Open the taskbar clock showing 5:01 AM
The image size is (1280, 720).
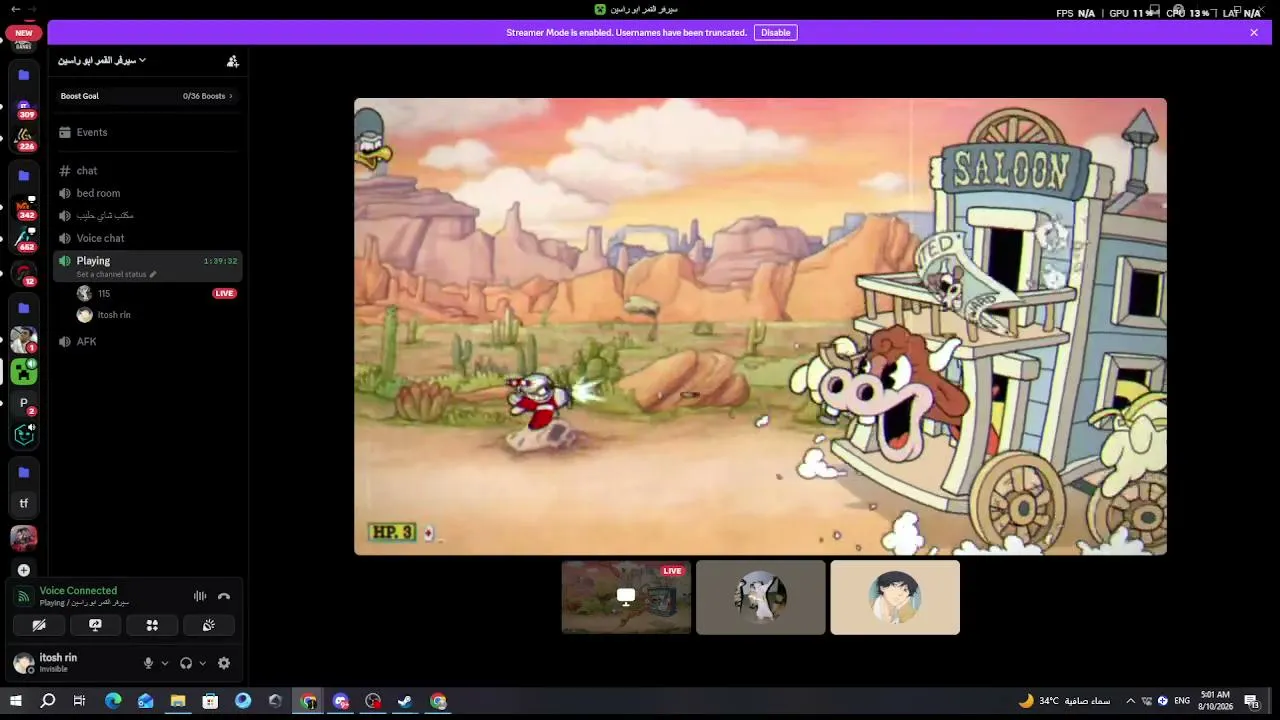click(x=1215, y=700)
